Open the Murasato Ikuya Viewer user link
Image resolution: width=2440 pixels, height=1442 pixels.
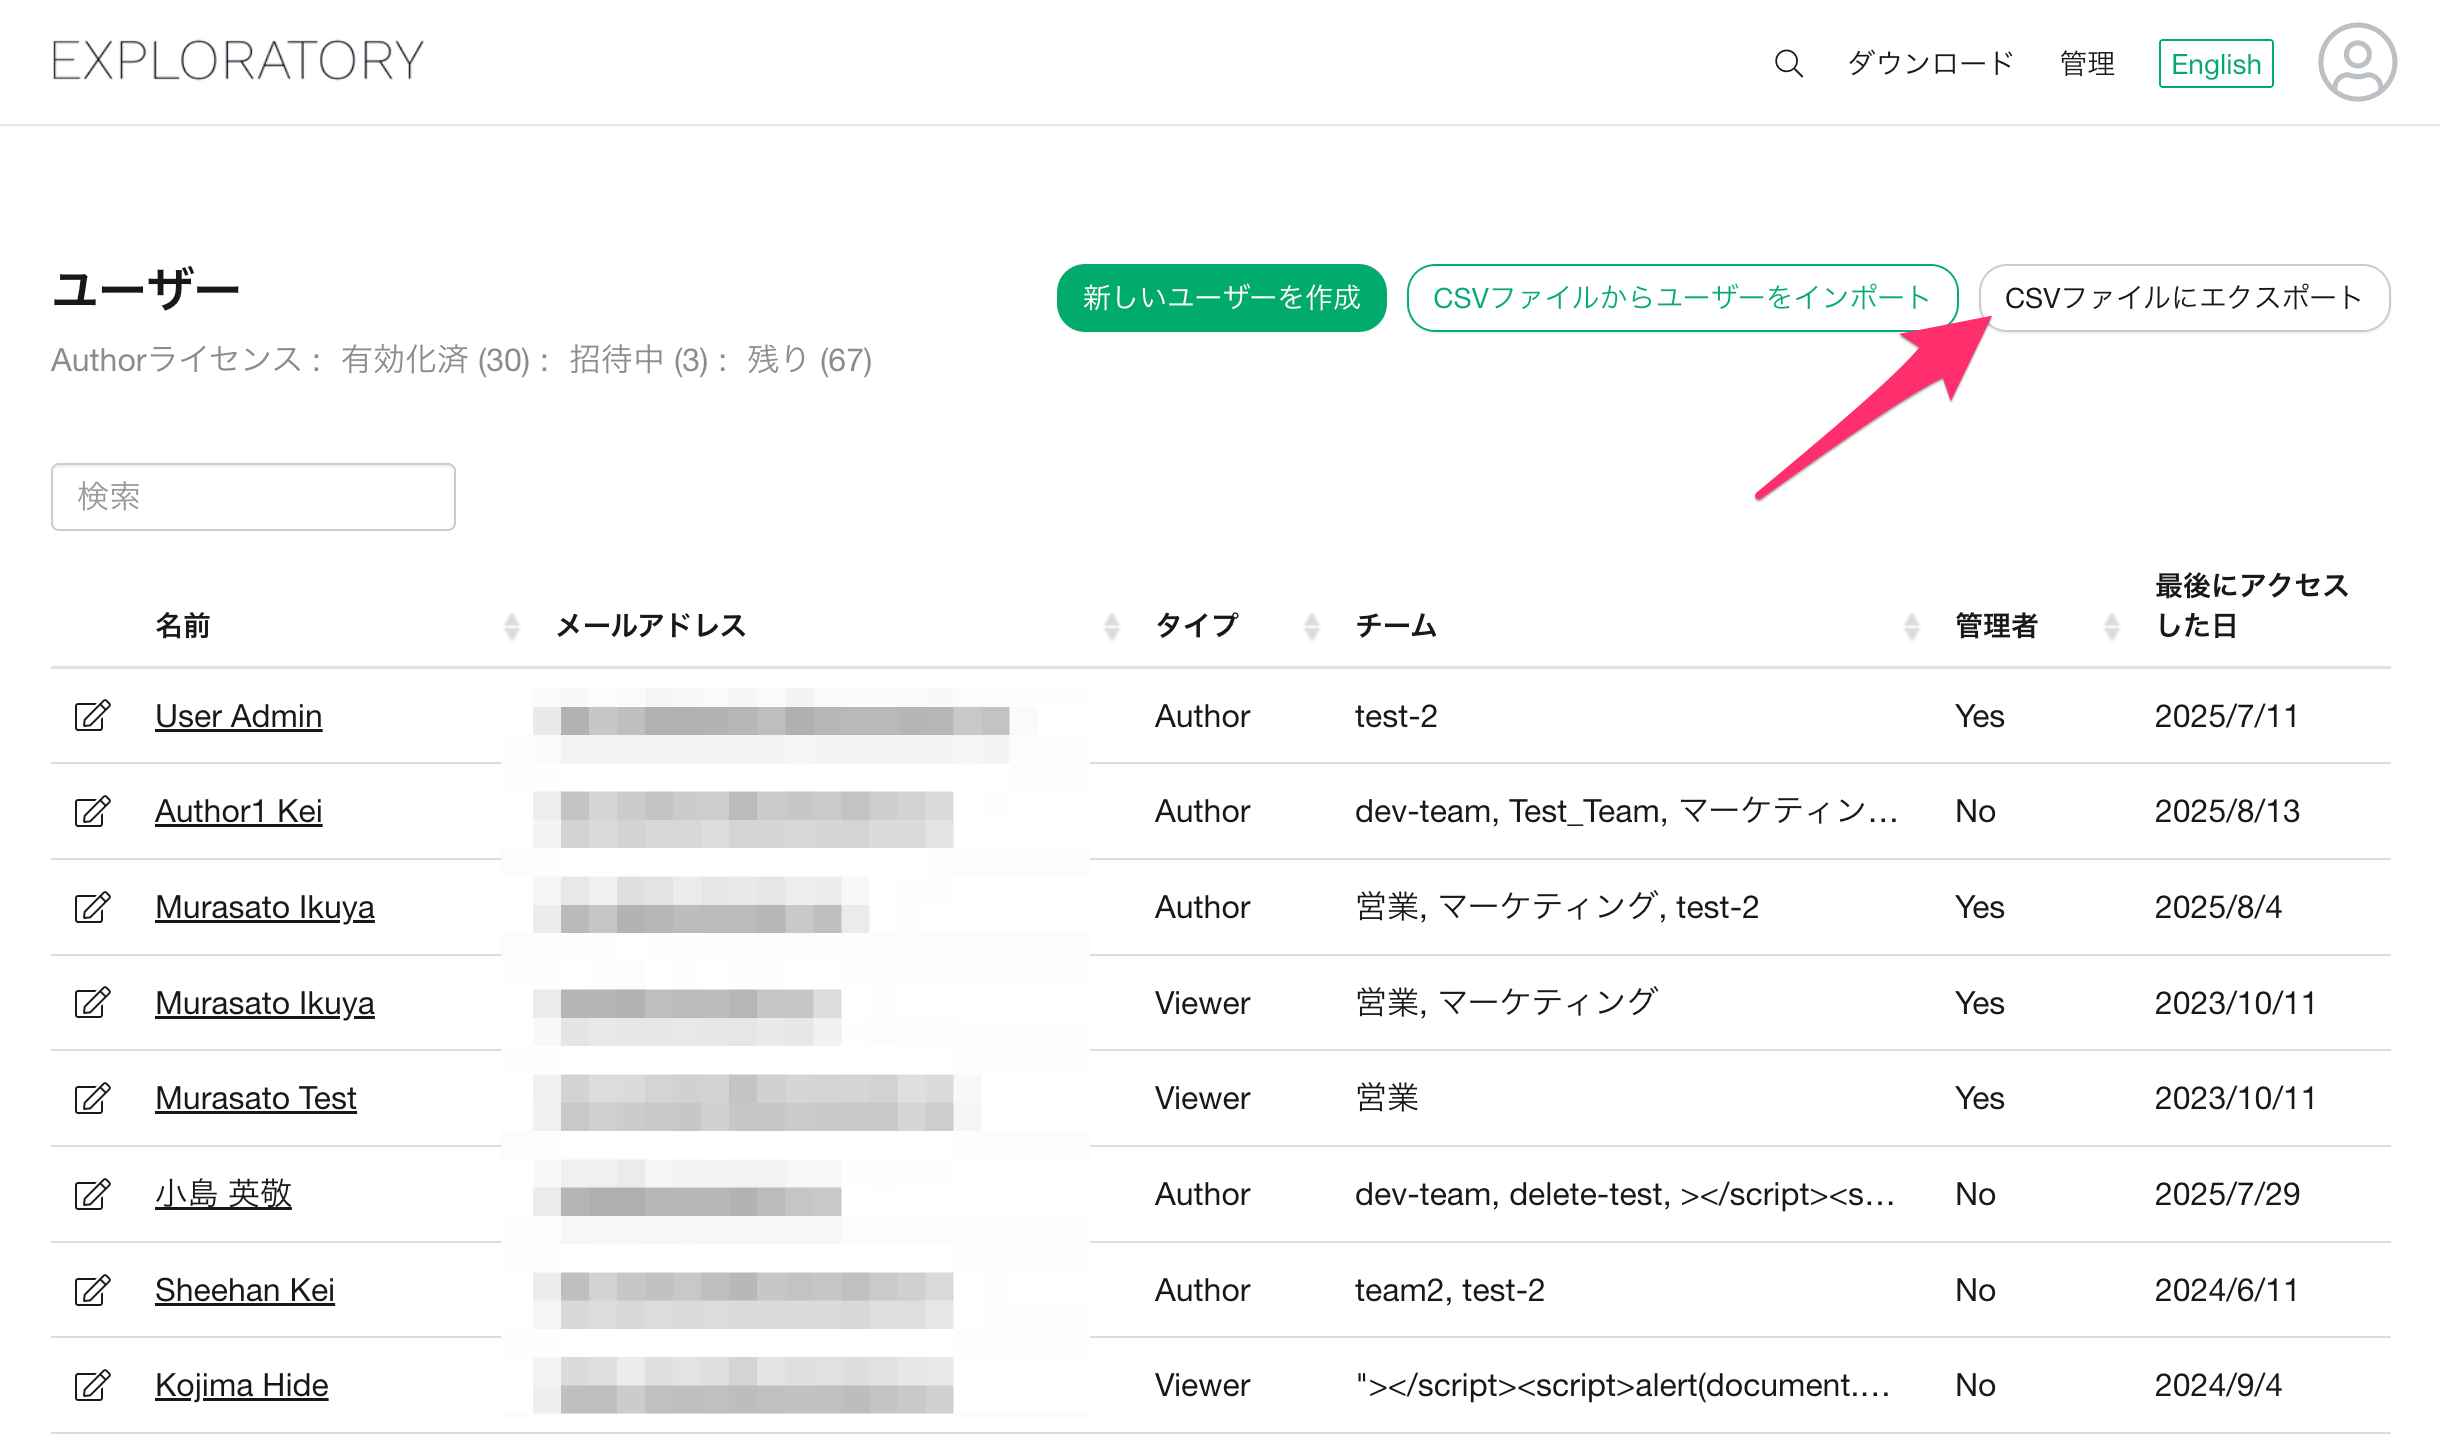[x=264, y=1003]
